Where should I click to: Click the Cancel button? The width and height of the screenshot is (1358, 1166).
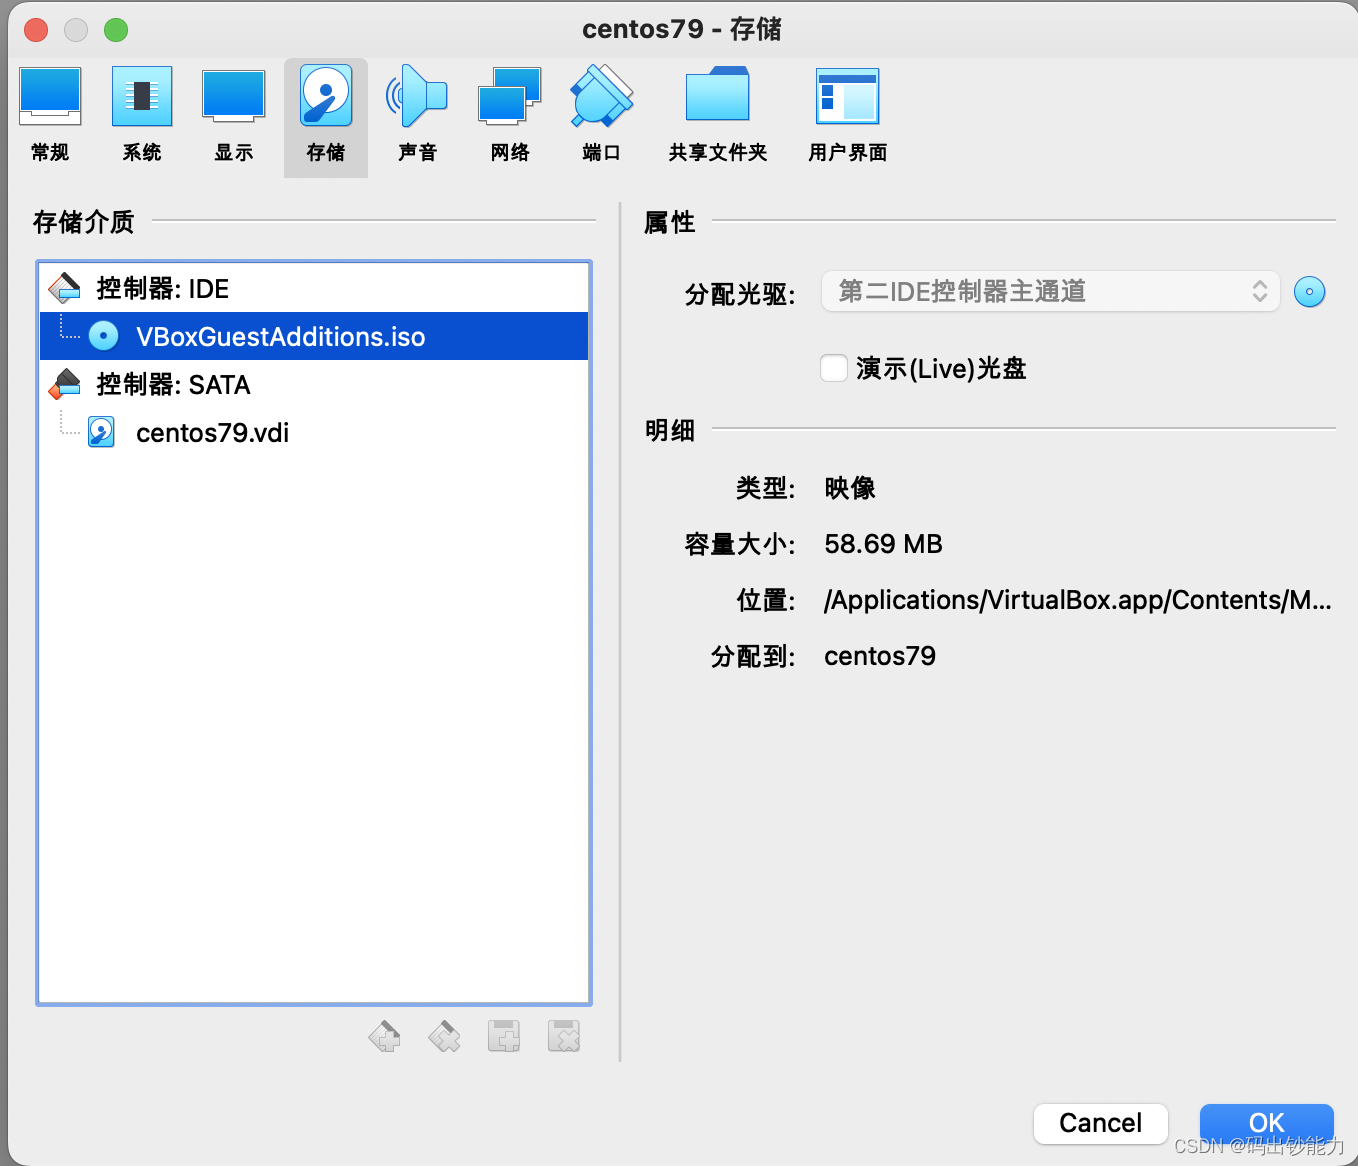click(x=1100, y=1123)
